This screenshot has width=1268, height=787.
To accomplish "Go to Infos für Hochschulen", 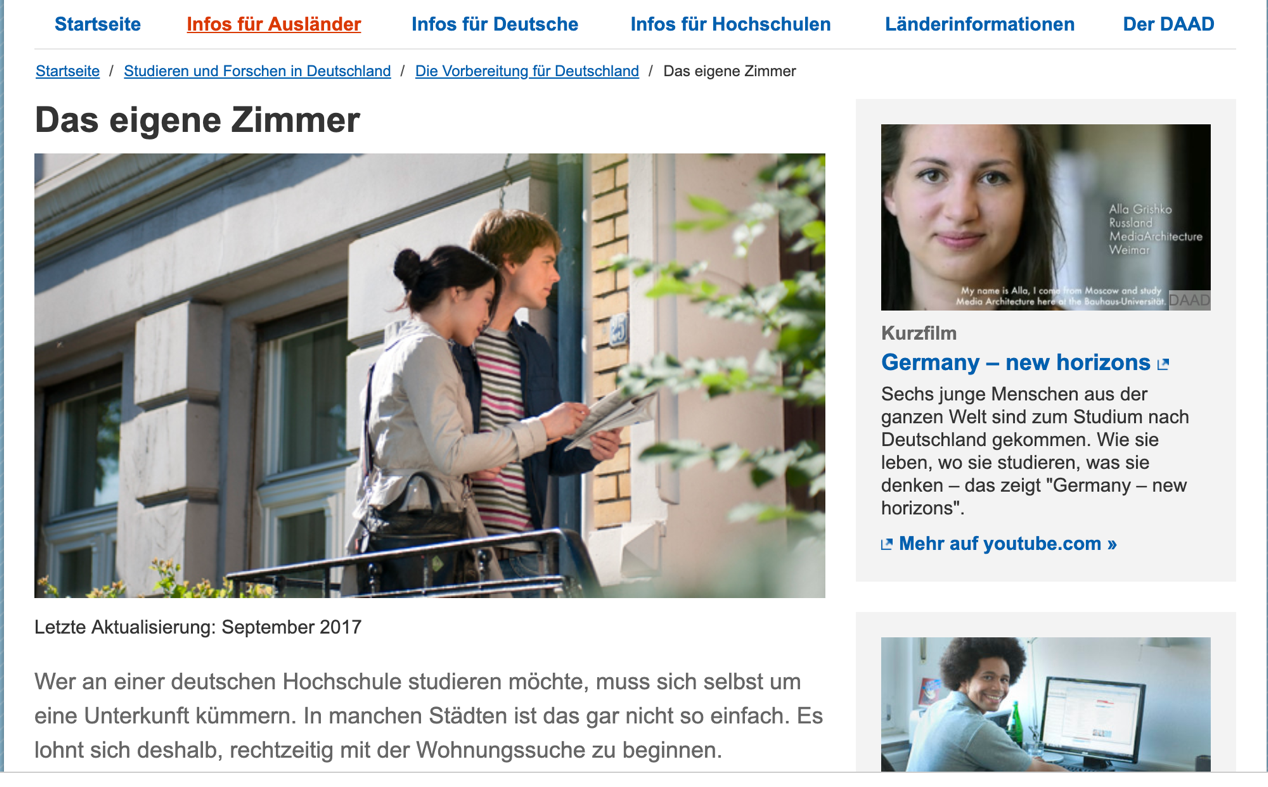I will 730,24.
